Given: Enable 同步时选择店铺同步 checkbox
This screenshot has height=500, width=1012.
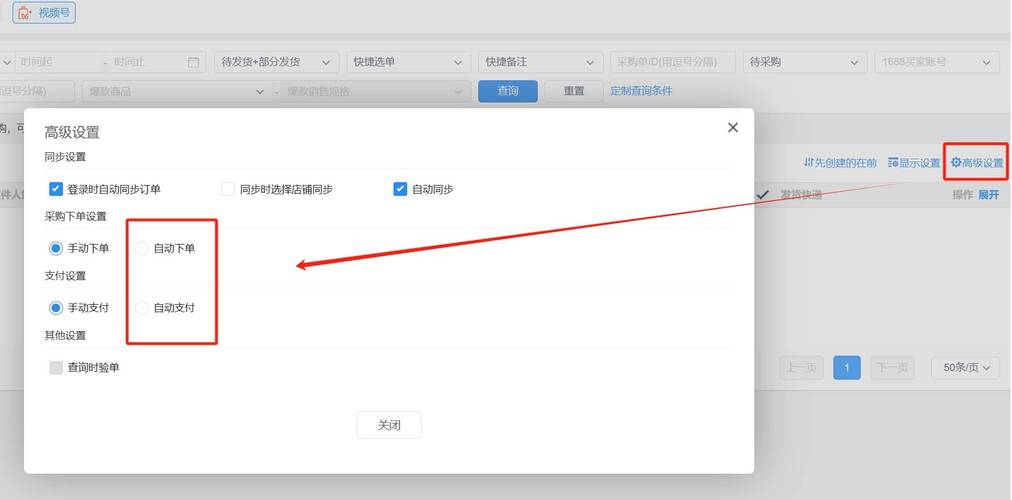Looking at the screenshot, I should 228,189.
